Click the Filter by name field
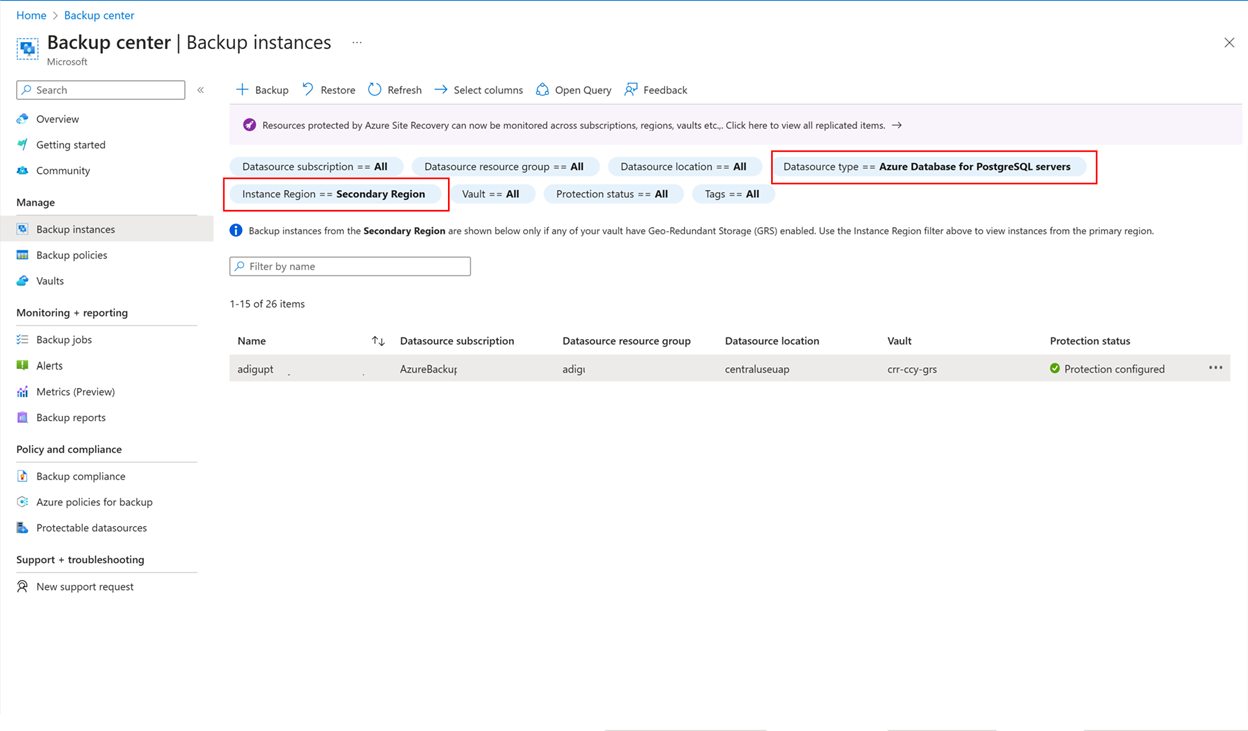The image size is (1248, 731). pos(350,266)
